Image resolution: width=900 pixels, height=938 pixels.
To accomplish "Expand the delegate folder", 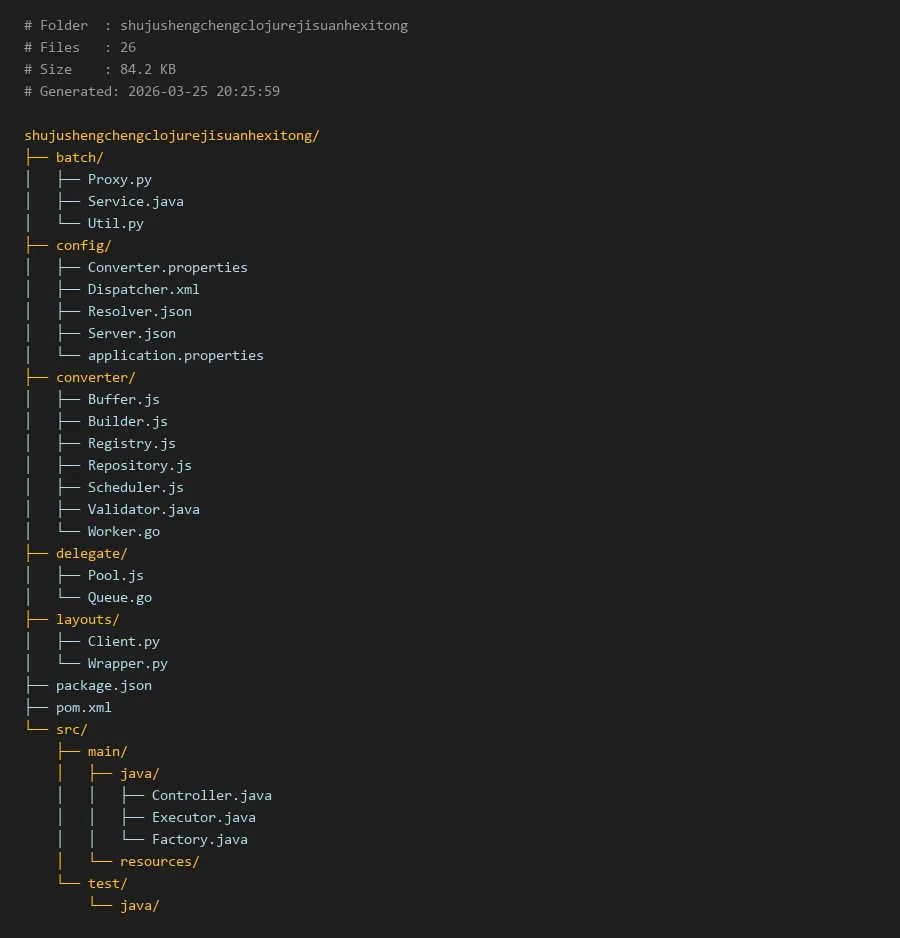I will tap(91, 553).
